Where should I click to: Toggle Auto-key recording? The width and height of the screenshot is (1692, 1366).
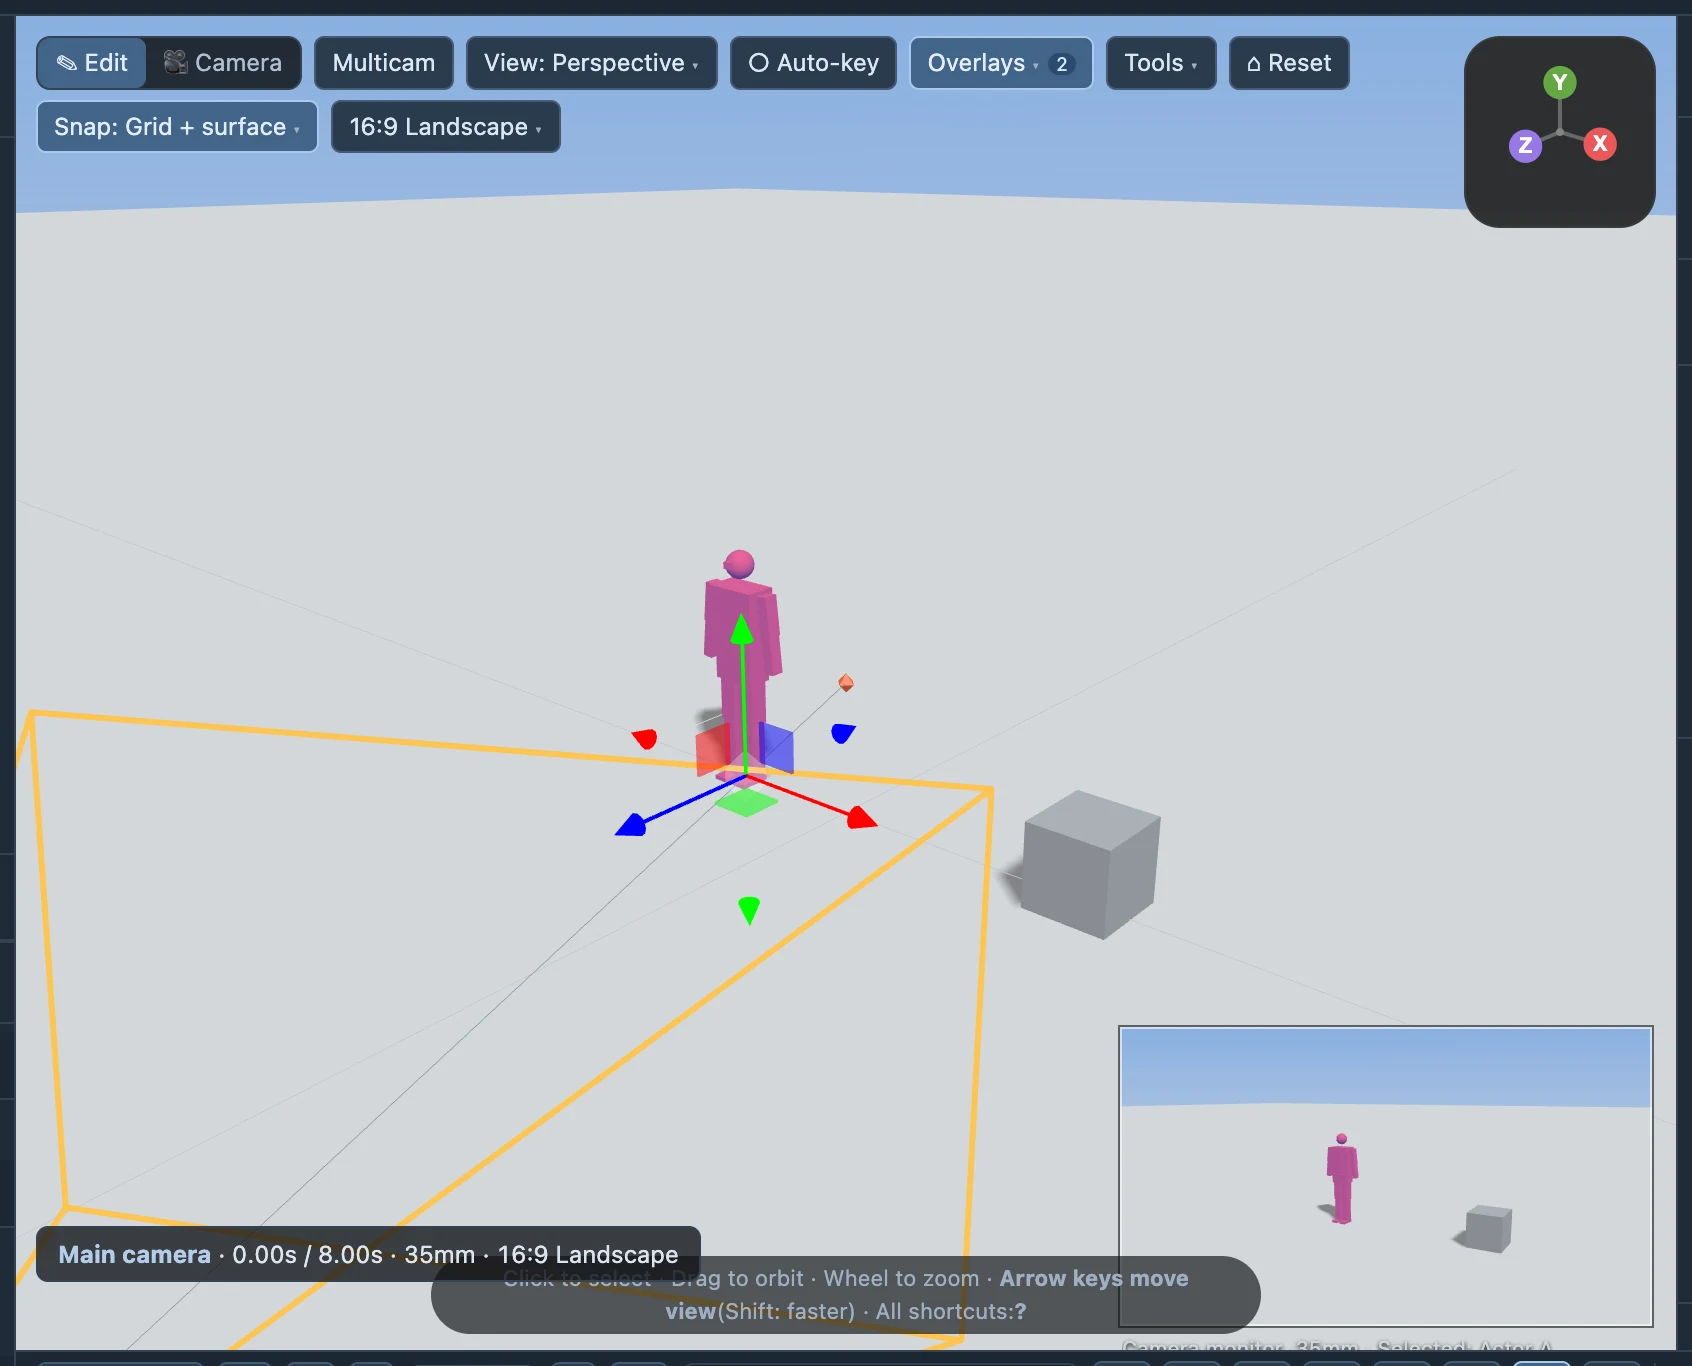click(x=814, y=63)
